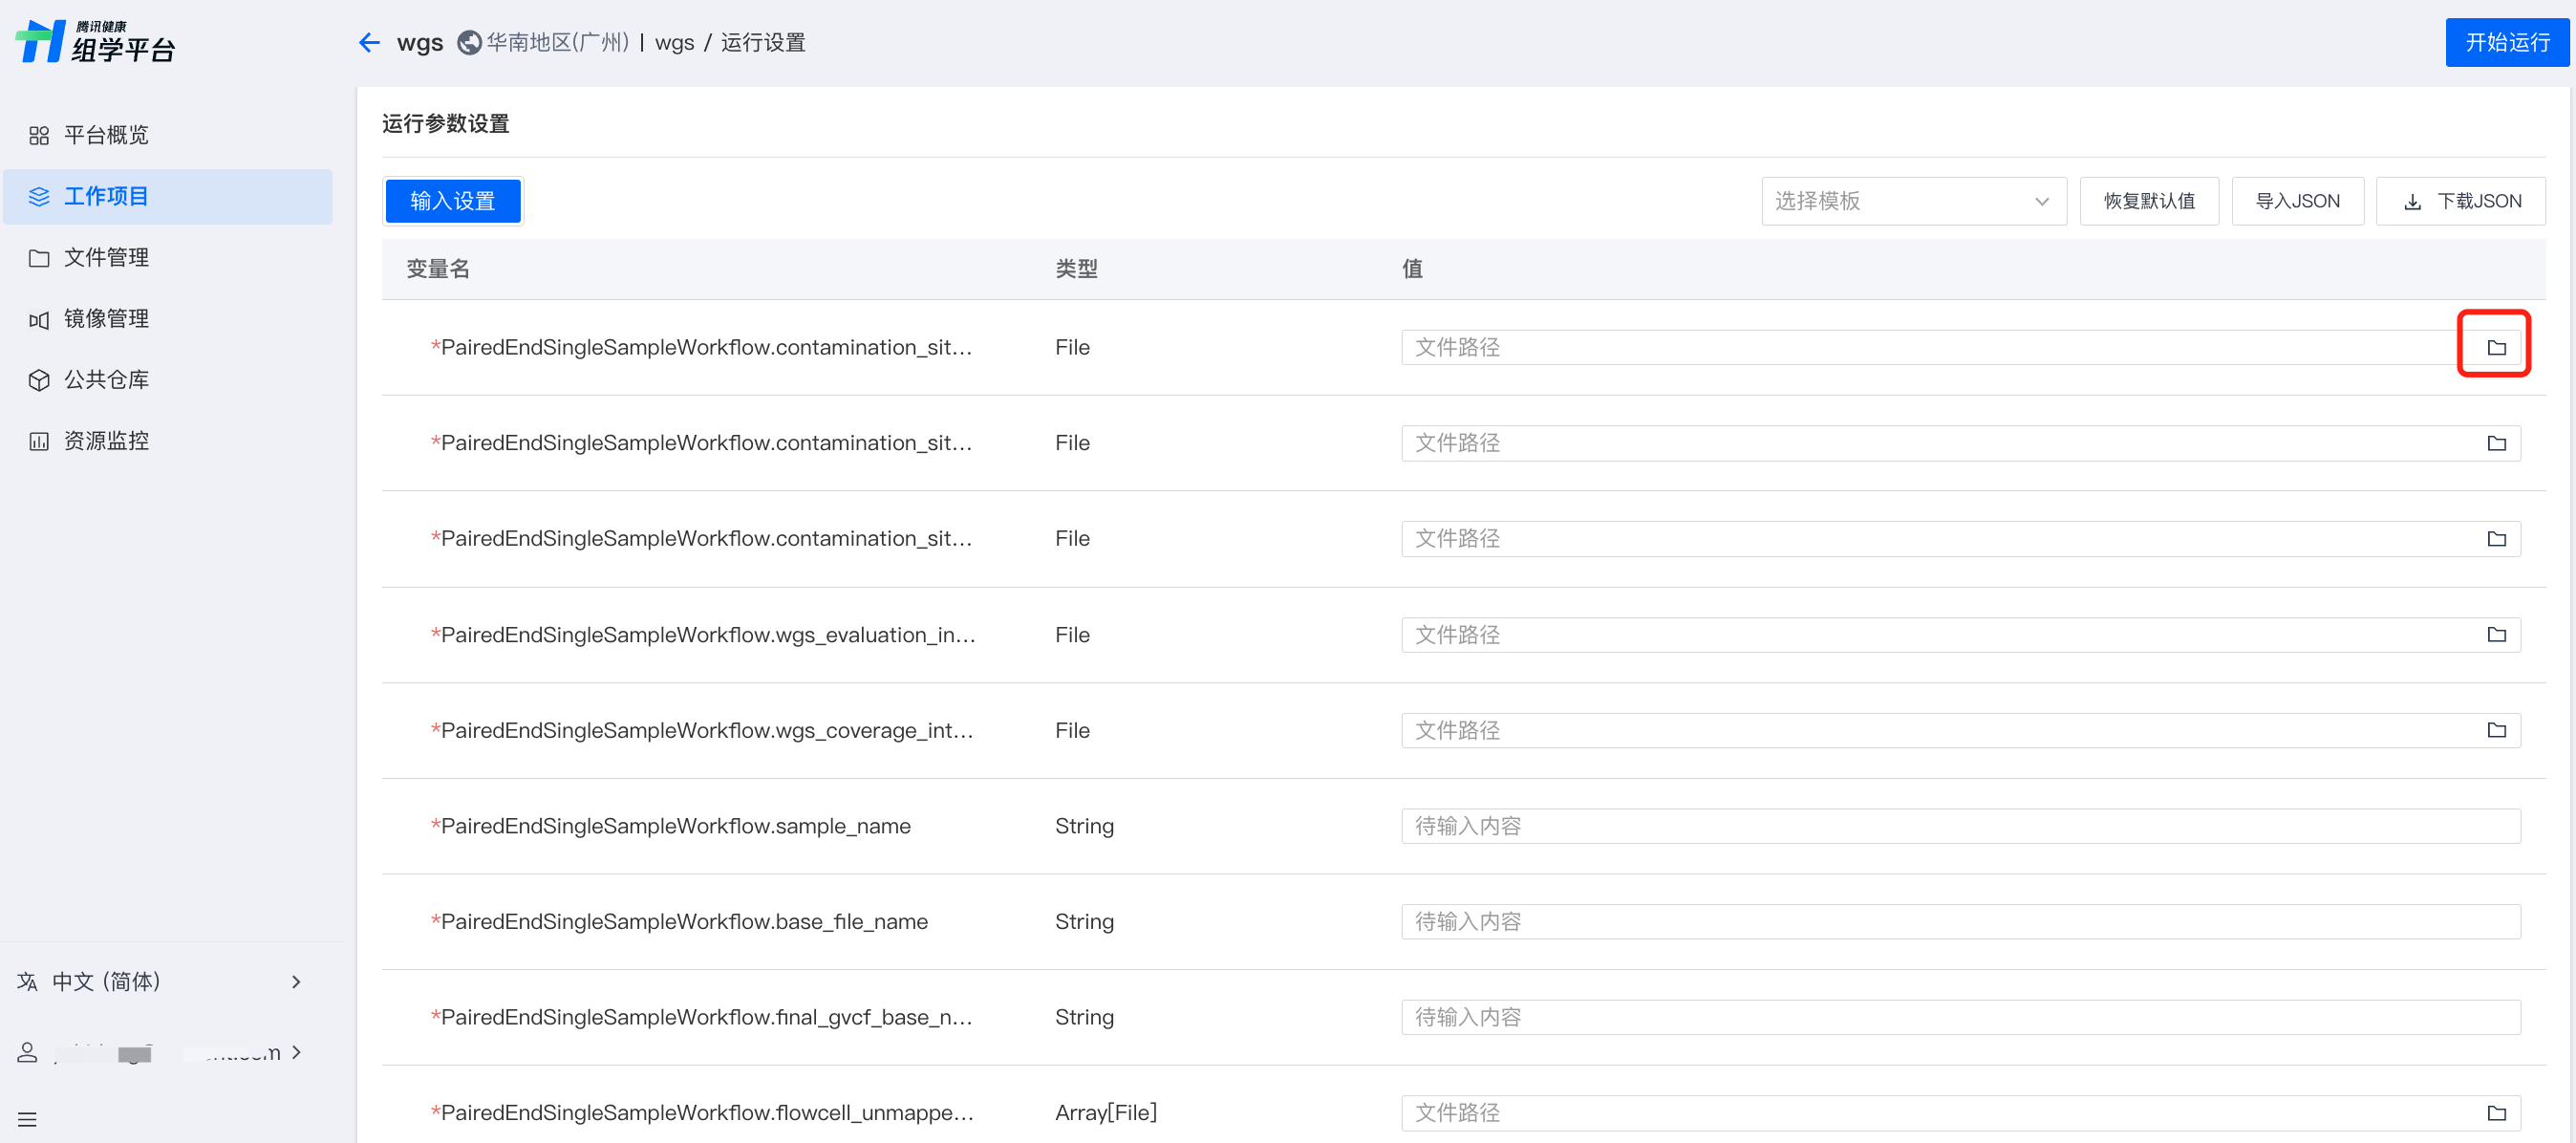Click the 导入JSON button
Screen dimensions: 2576x1143
[x=2297, y=201]
